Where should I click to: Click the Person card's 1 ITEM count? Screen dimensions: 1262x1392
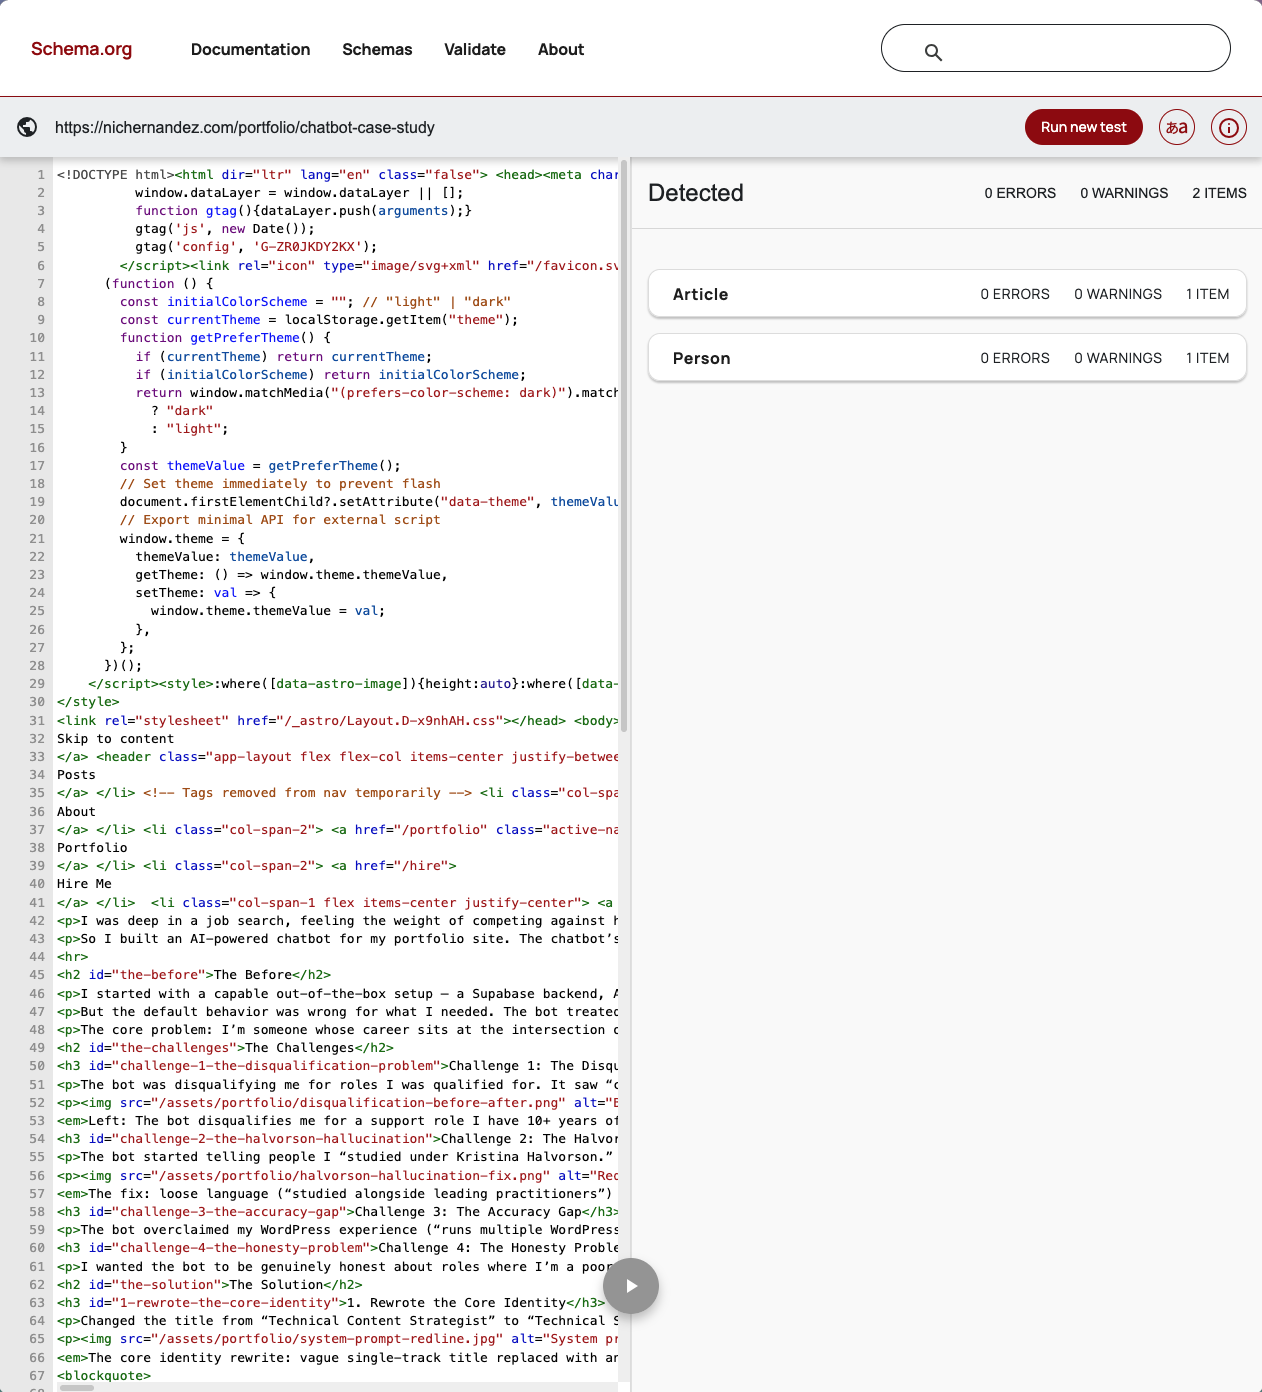1208,358
